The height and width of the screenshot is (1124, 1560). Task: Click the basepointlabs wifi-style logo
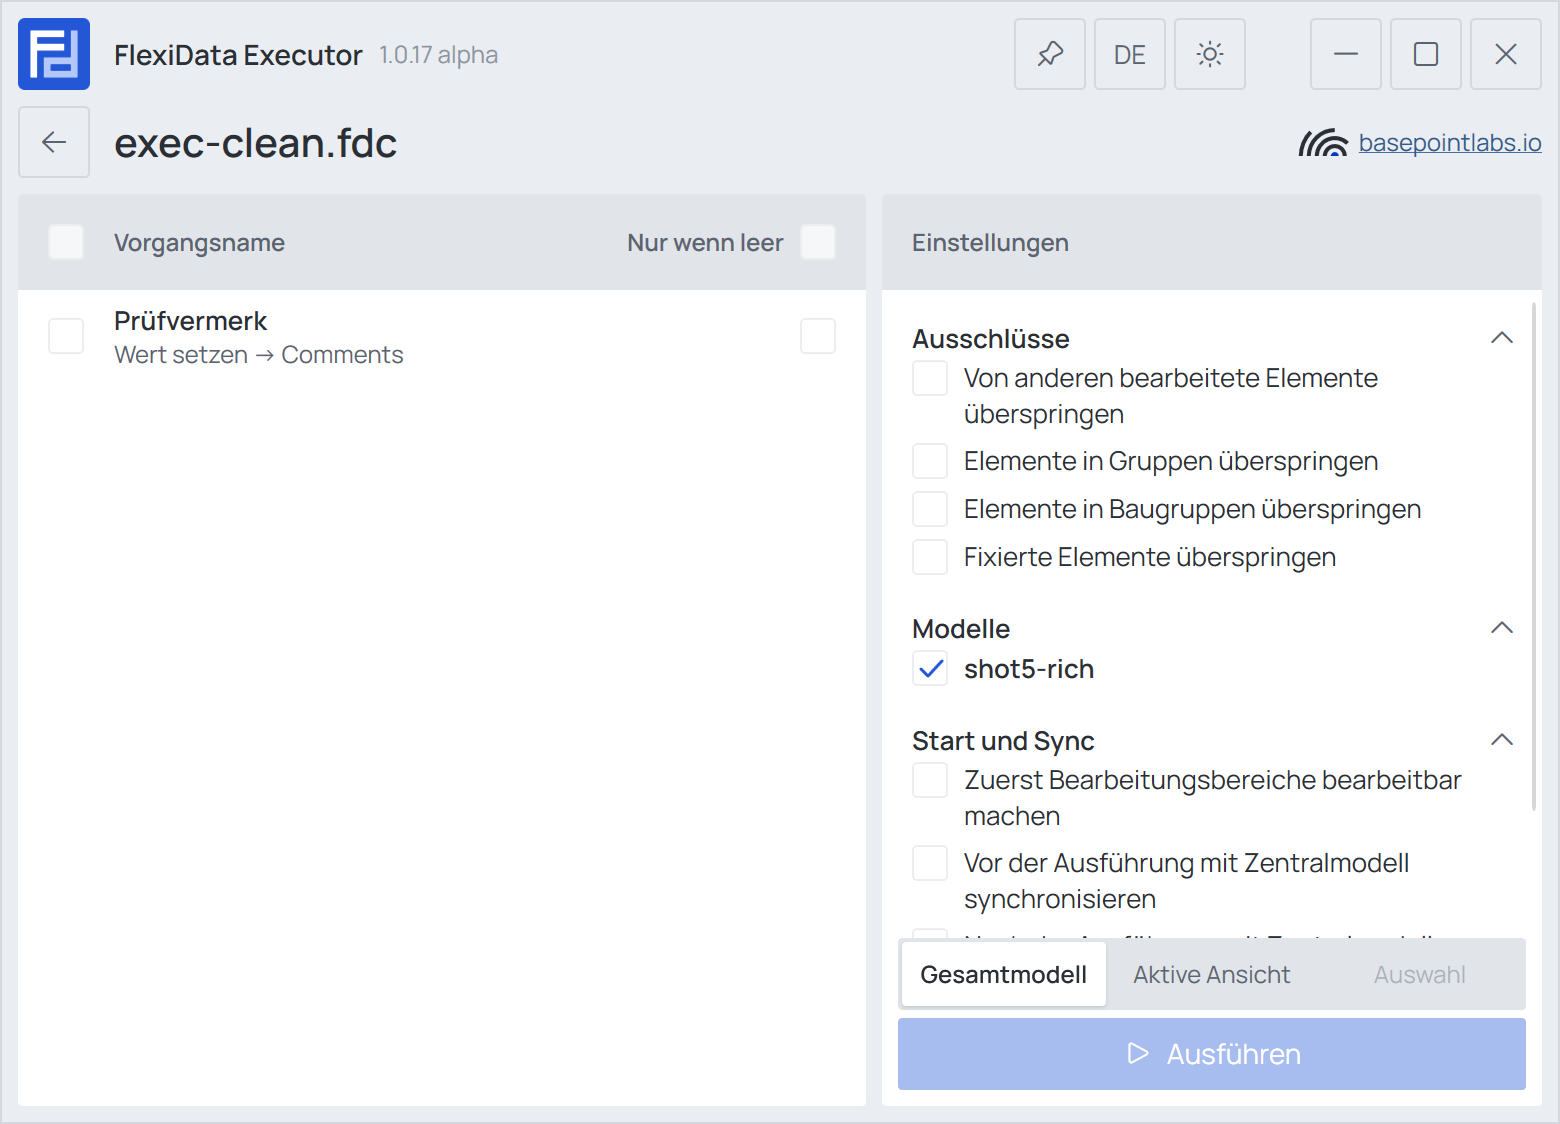pyautogui.click(x=1323, y=143)
